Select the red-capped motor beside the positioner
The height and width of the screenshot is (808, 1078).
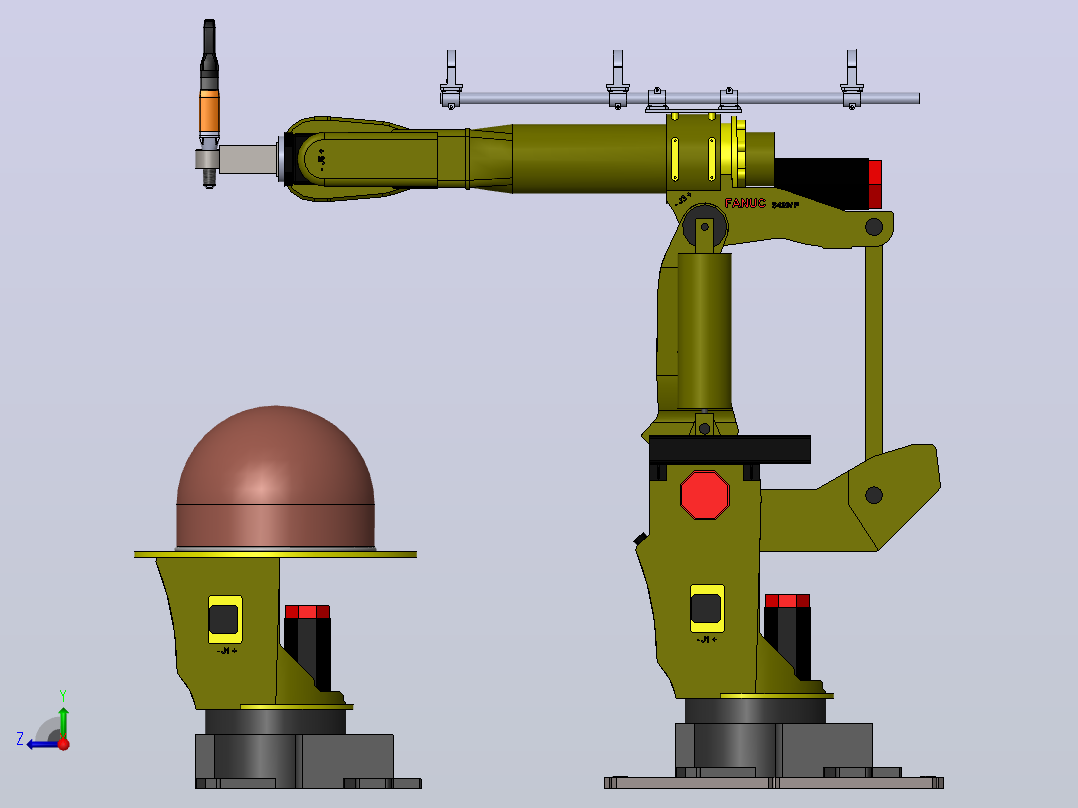(307, 648)
